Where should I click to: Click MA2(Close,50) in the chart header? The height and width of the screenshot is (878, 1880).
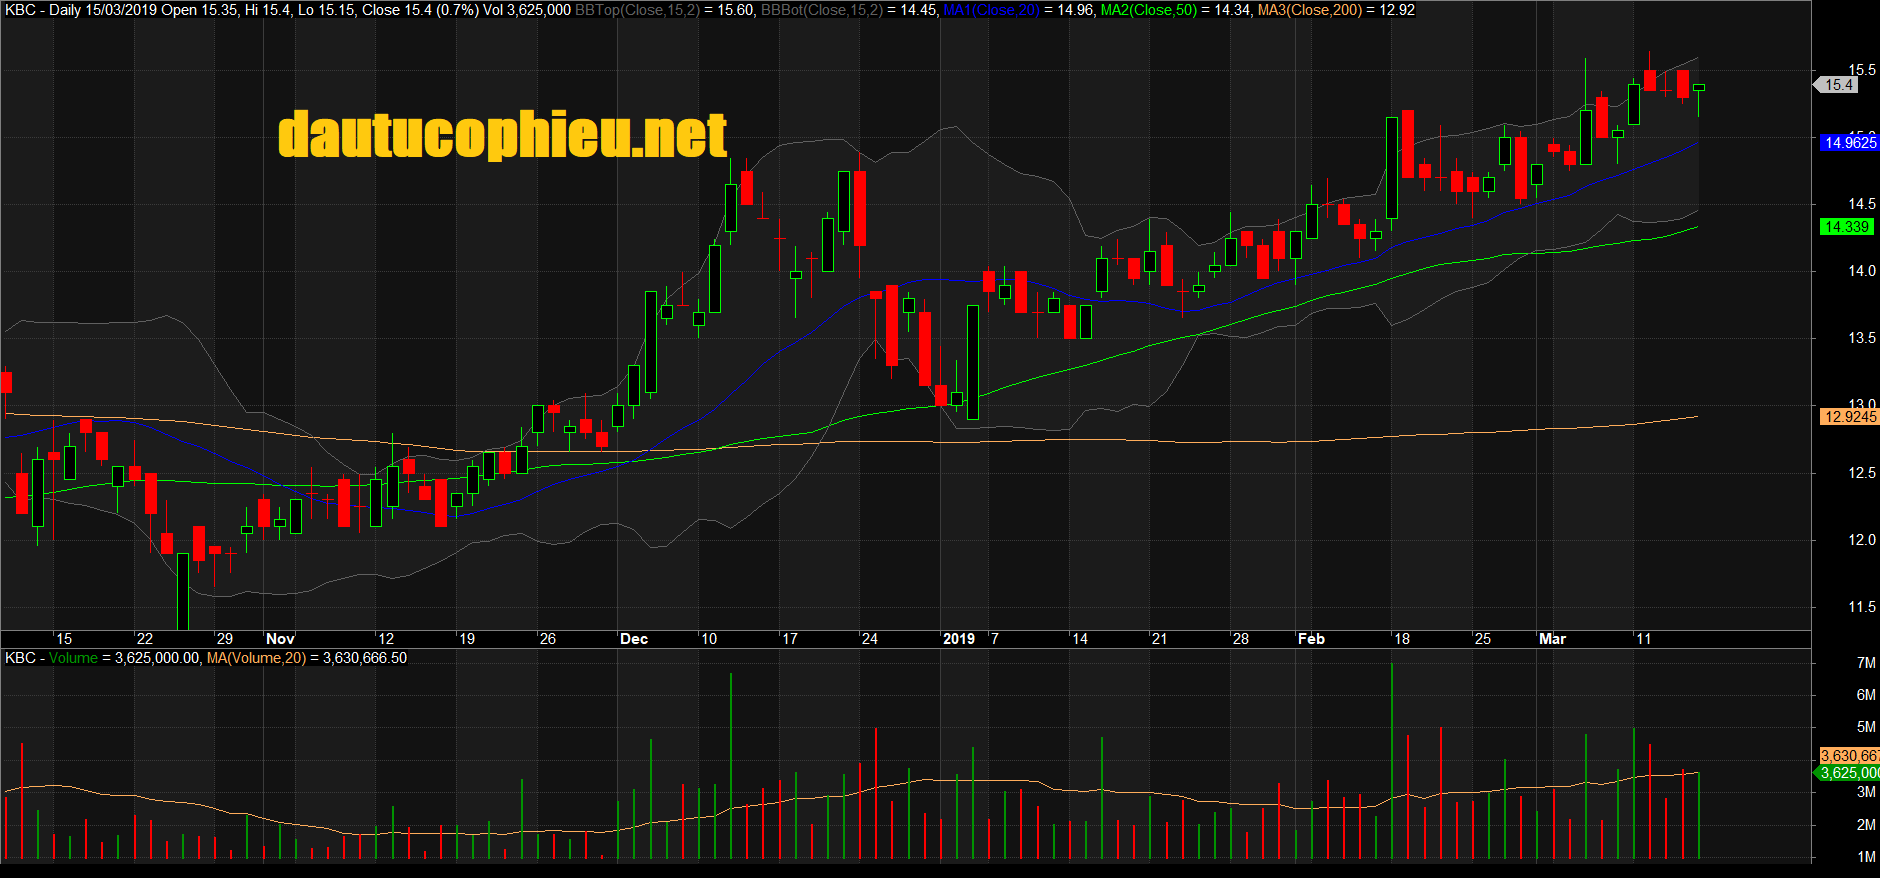(1148, 10)
